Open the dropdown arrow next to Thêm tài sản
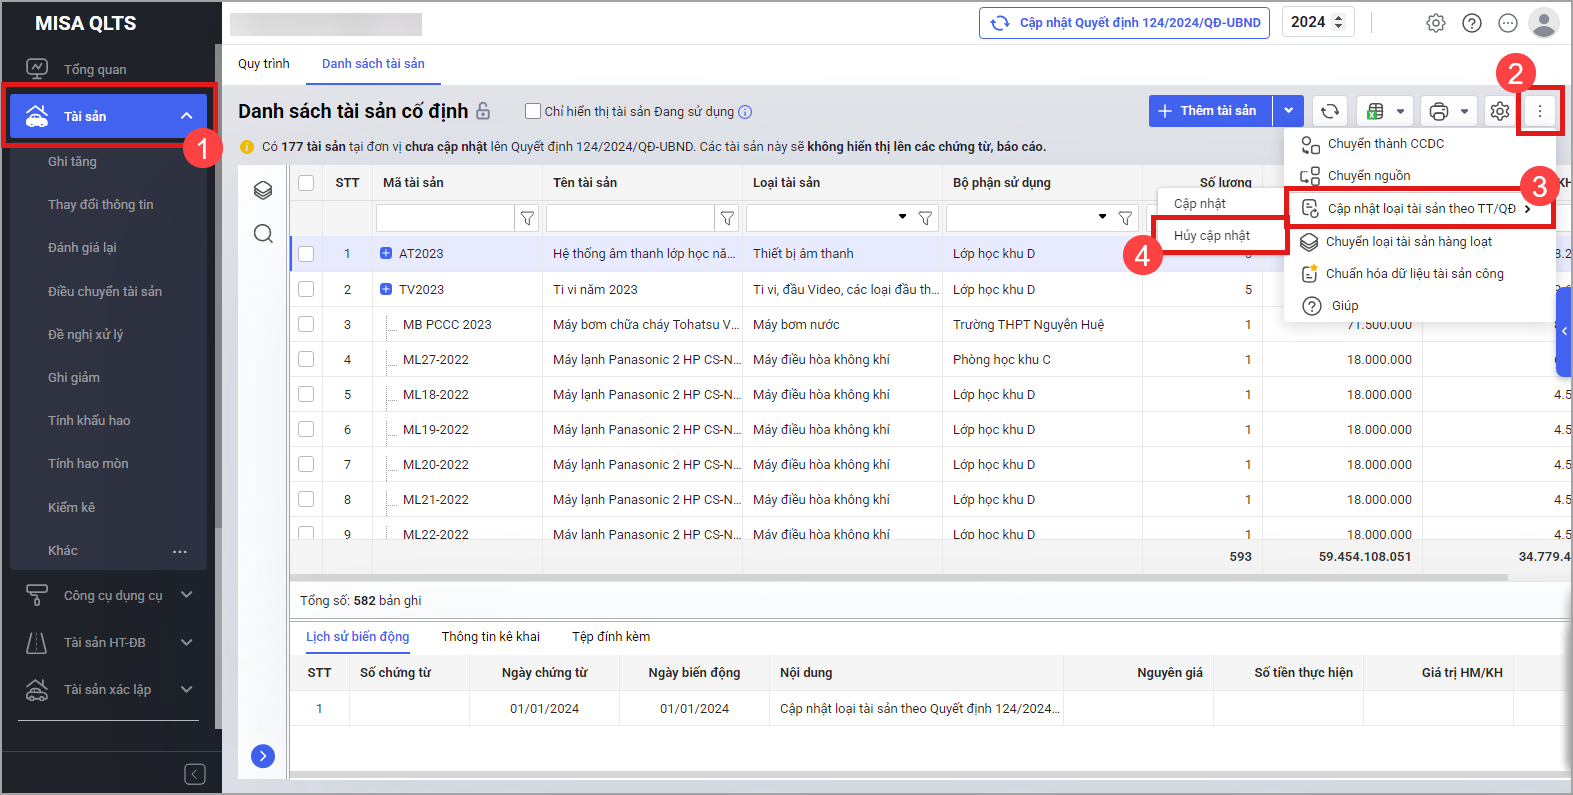 point(1288,111)
